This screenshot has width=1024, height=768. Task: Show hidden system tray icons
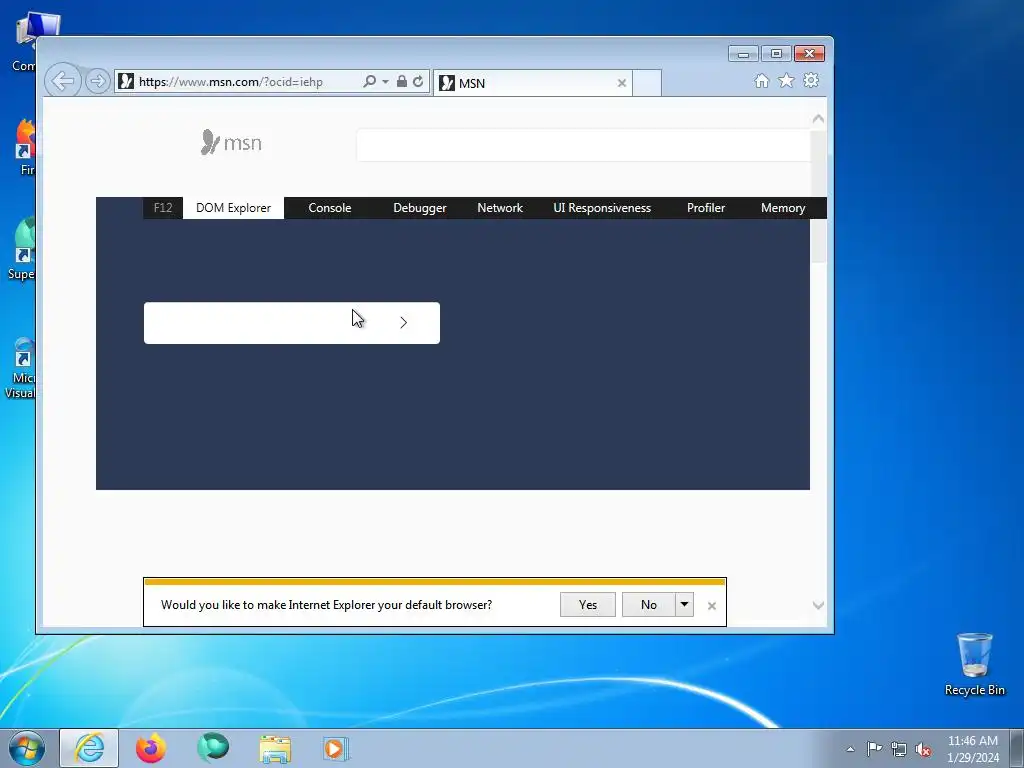[850, 749]
